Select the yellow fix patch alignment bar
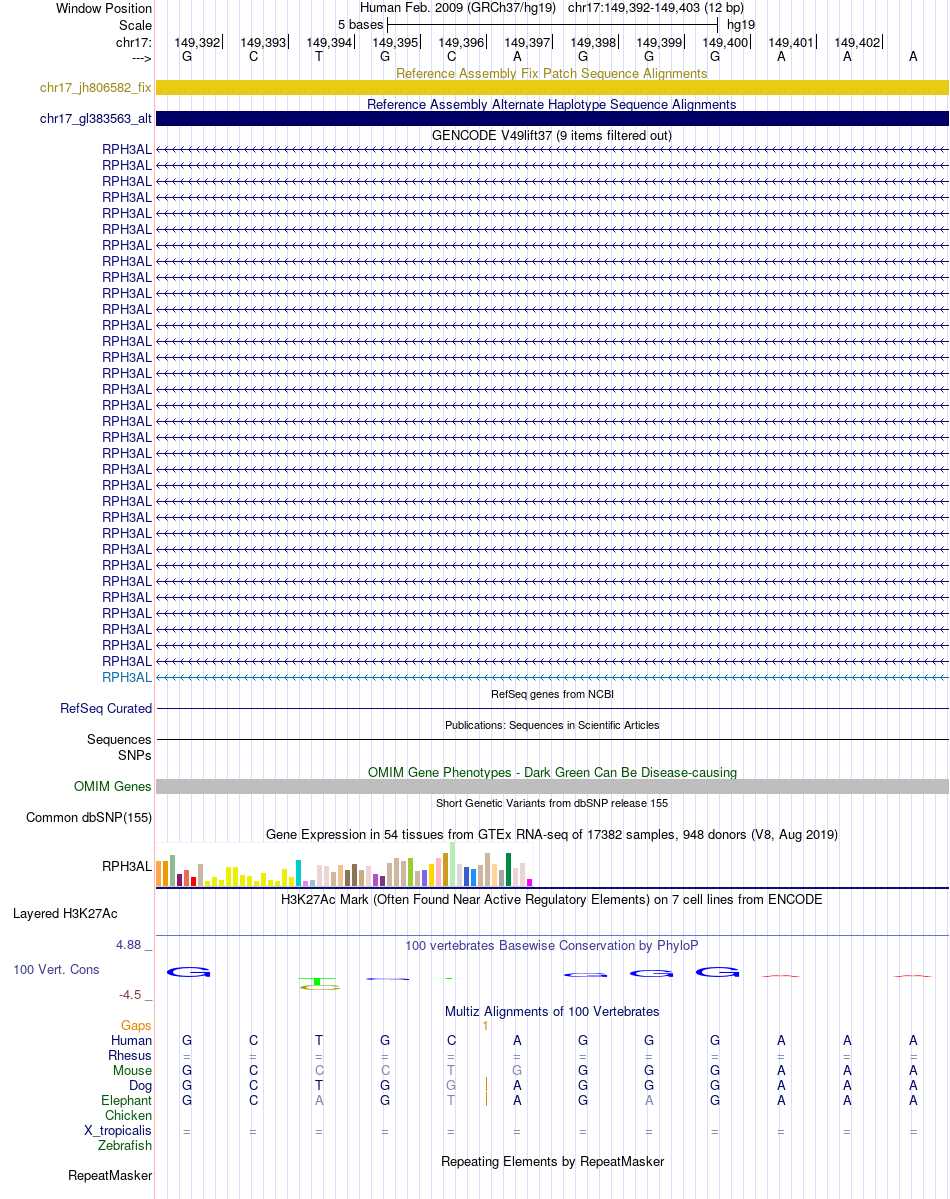The height and width of the screenshot is (1199, 950). (552, 88)
